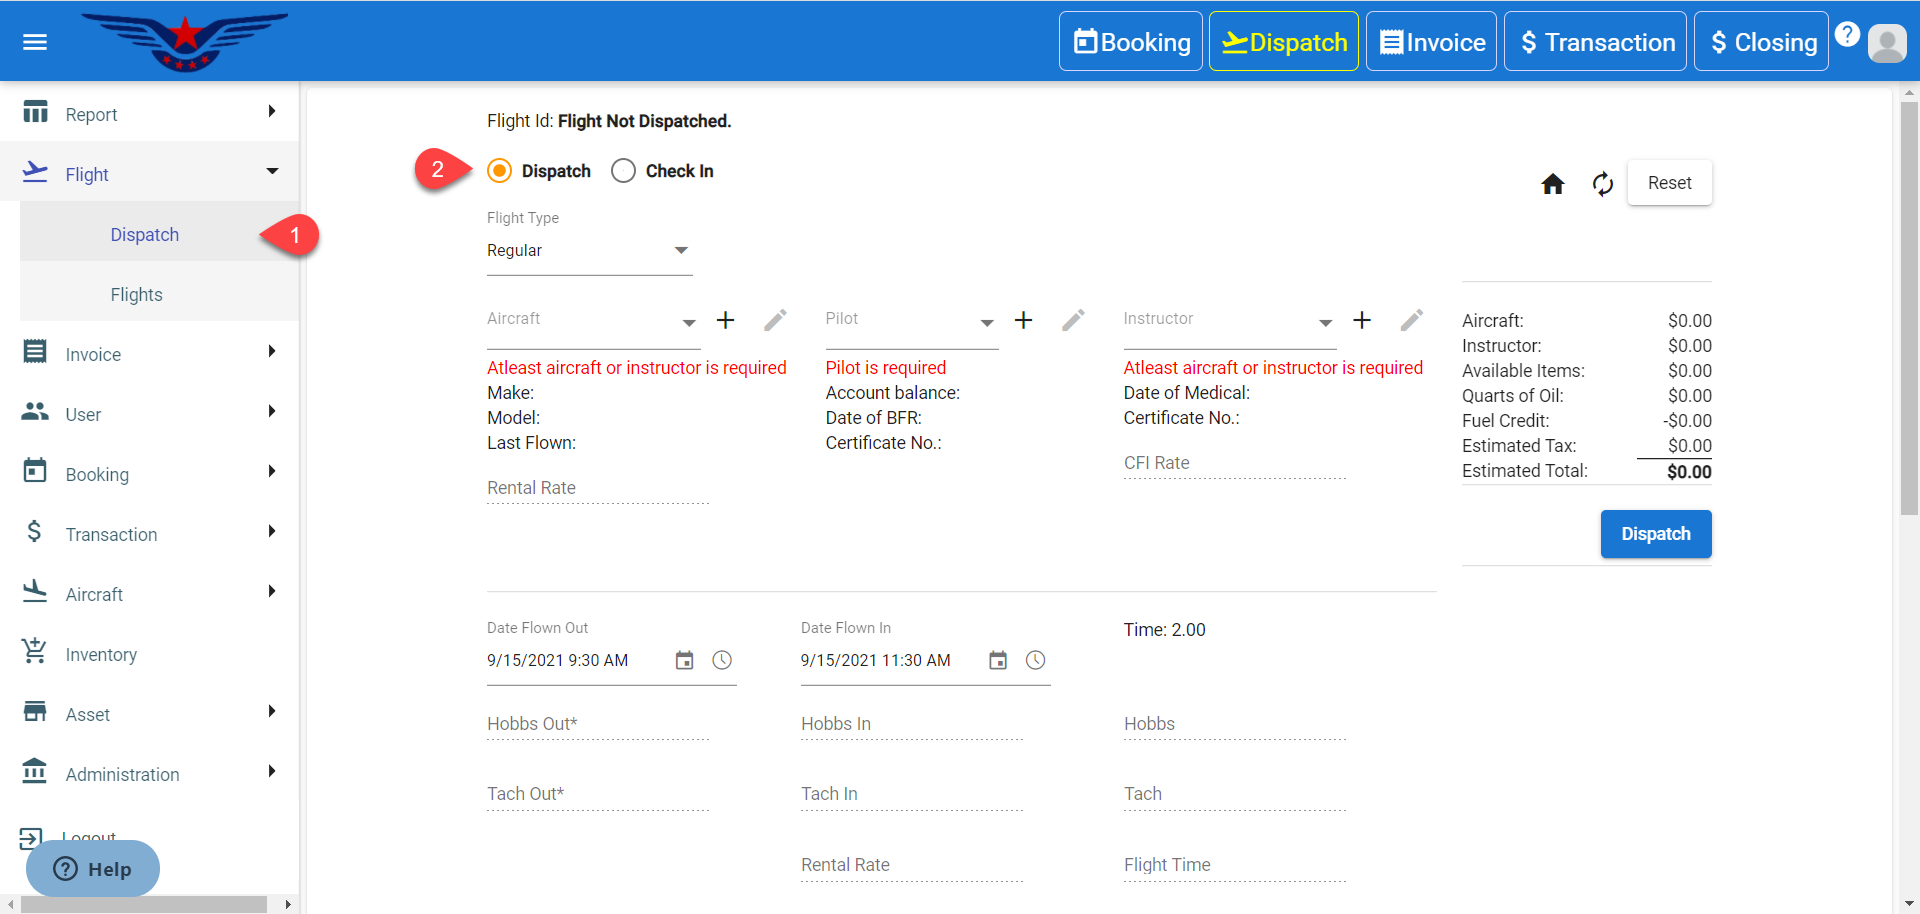Add a new aircraft with plus icon
Screen dimensions: 1920x914
click(x=725, y=320)
